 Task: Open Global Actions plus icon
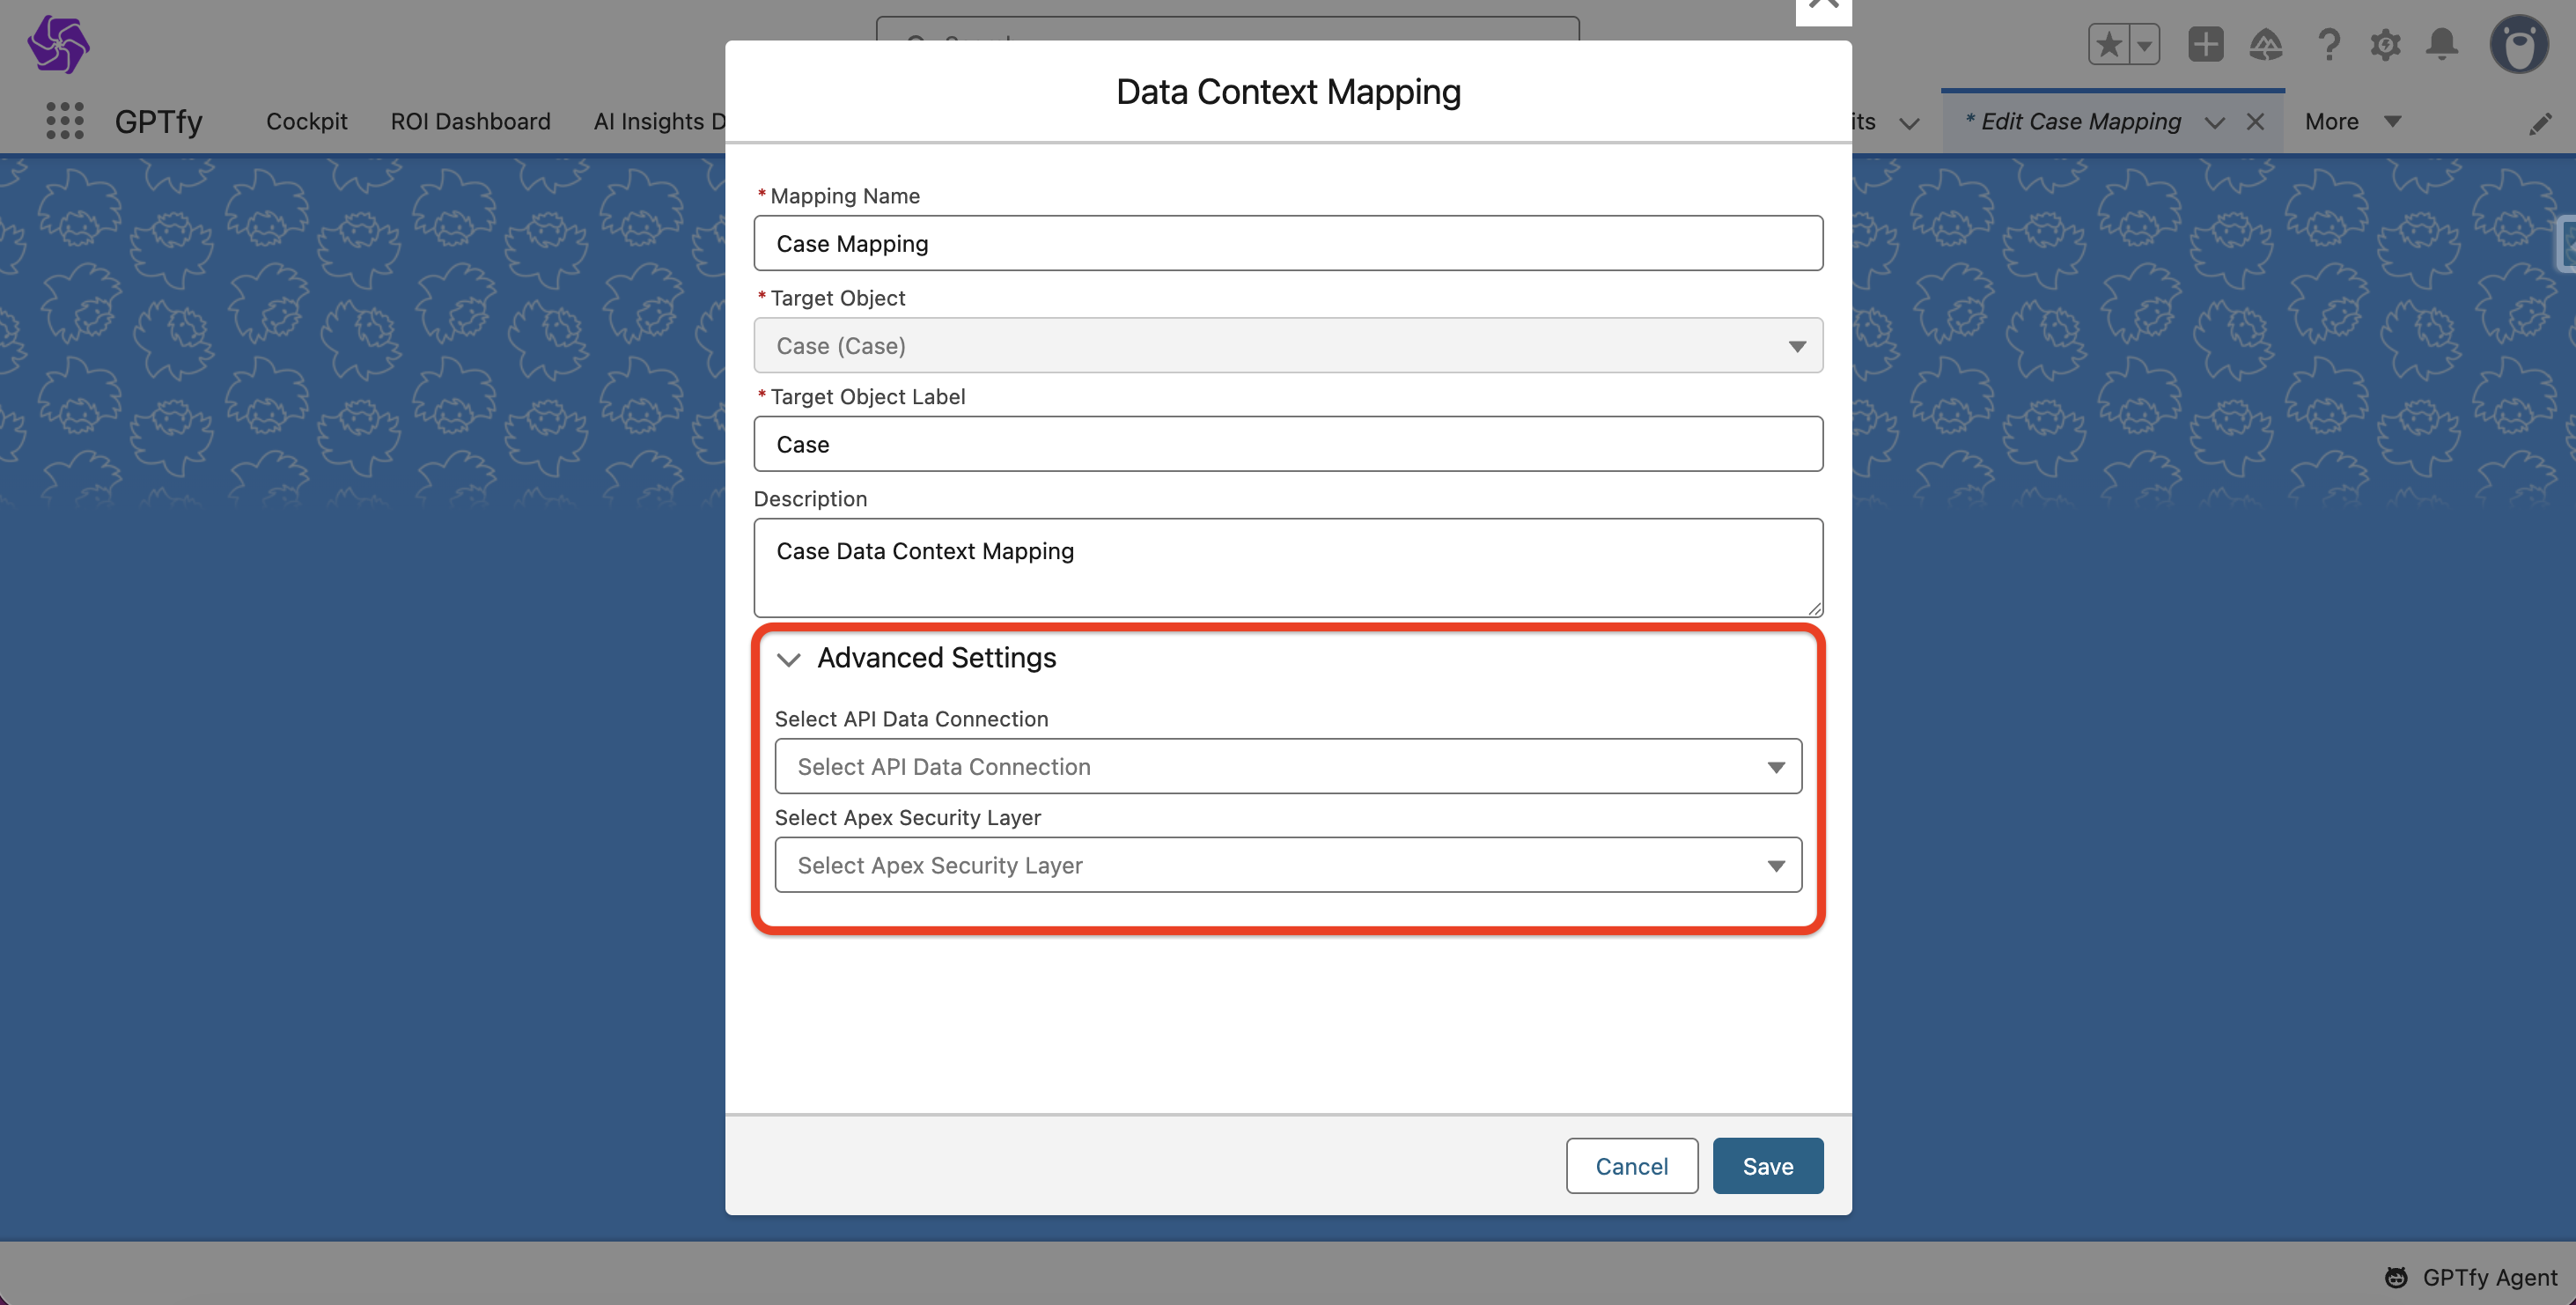(2205, 44)
